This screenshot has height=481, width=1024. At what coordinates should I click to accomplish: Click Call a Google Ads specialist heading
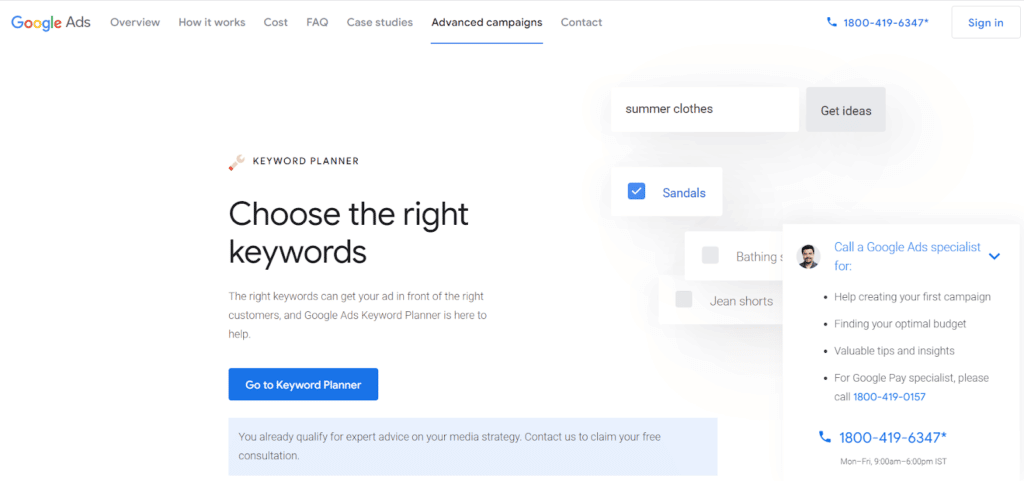pyautogui.click(x=907, y=256)
